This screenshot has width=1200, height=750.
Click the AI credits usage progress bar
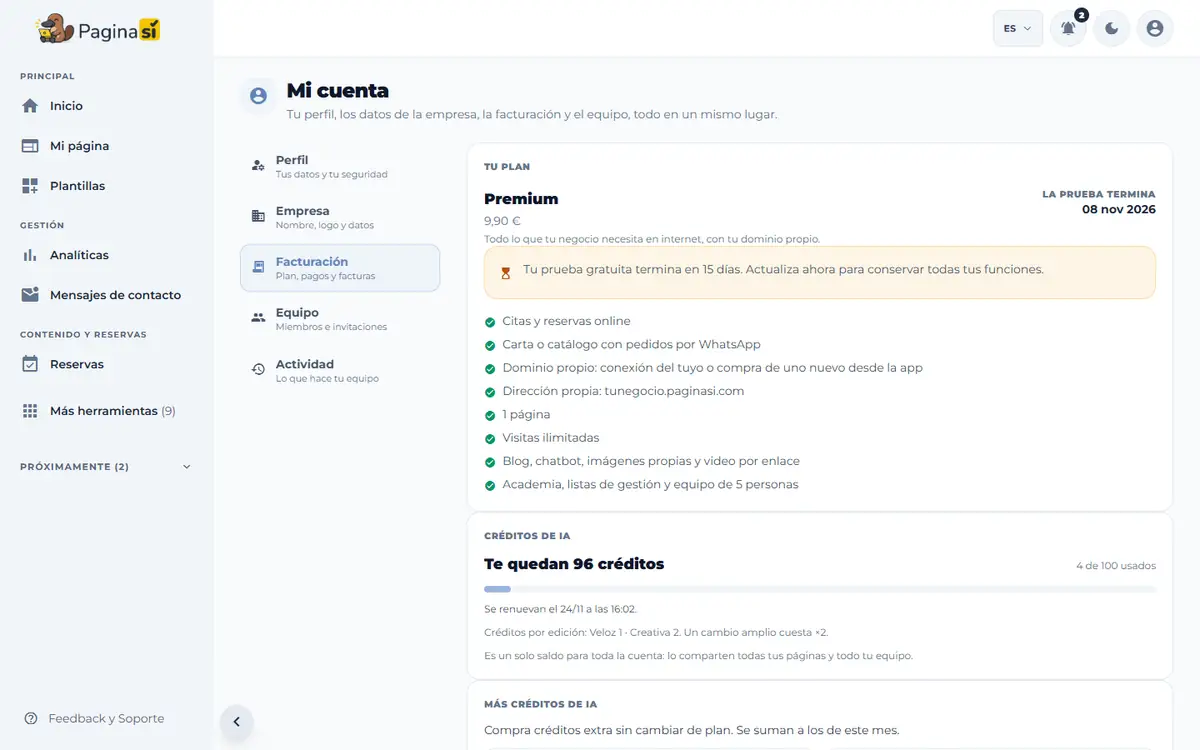tap(820, 589)
